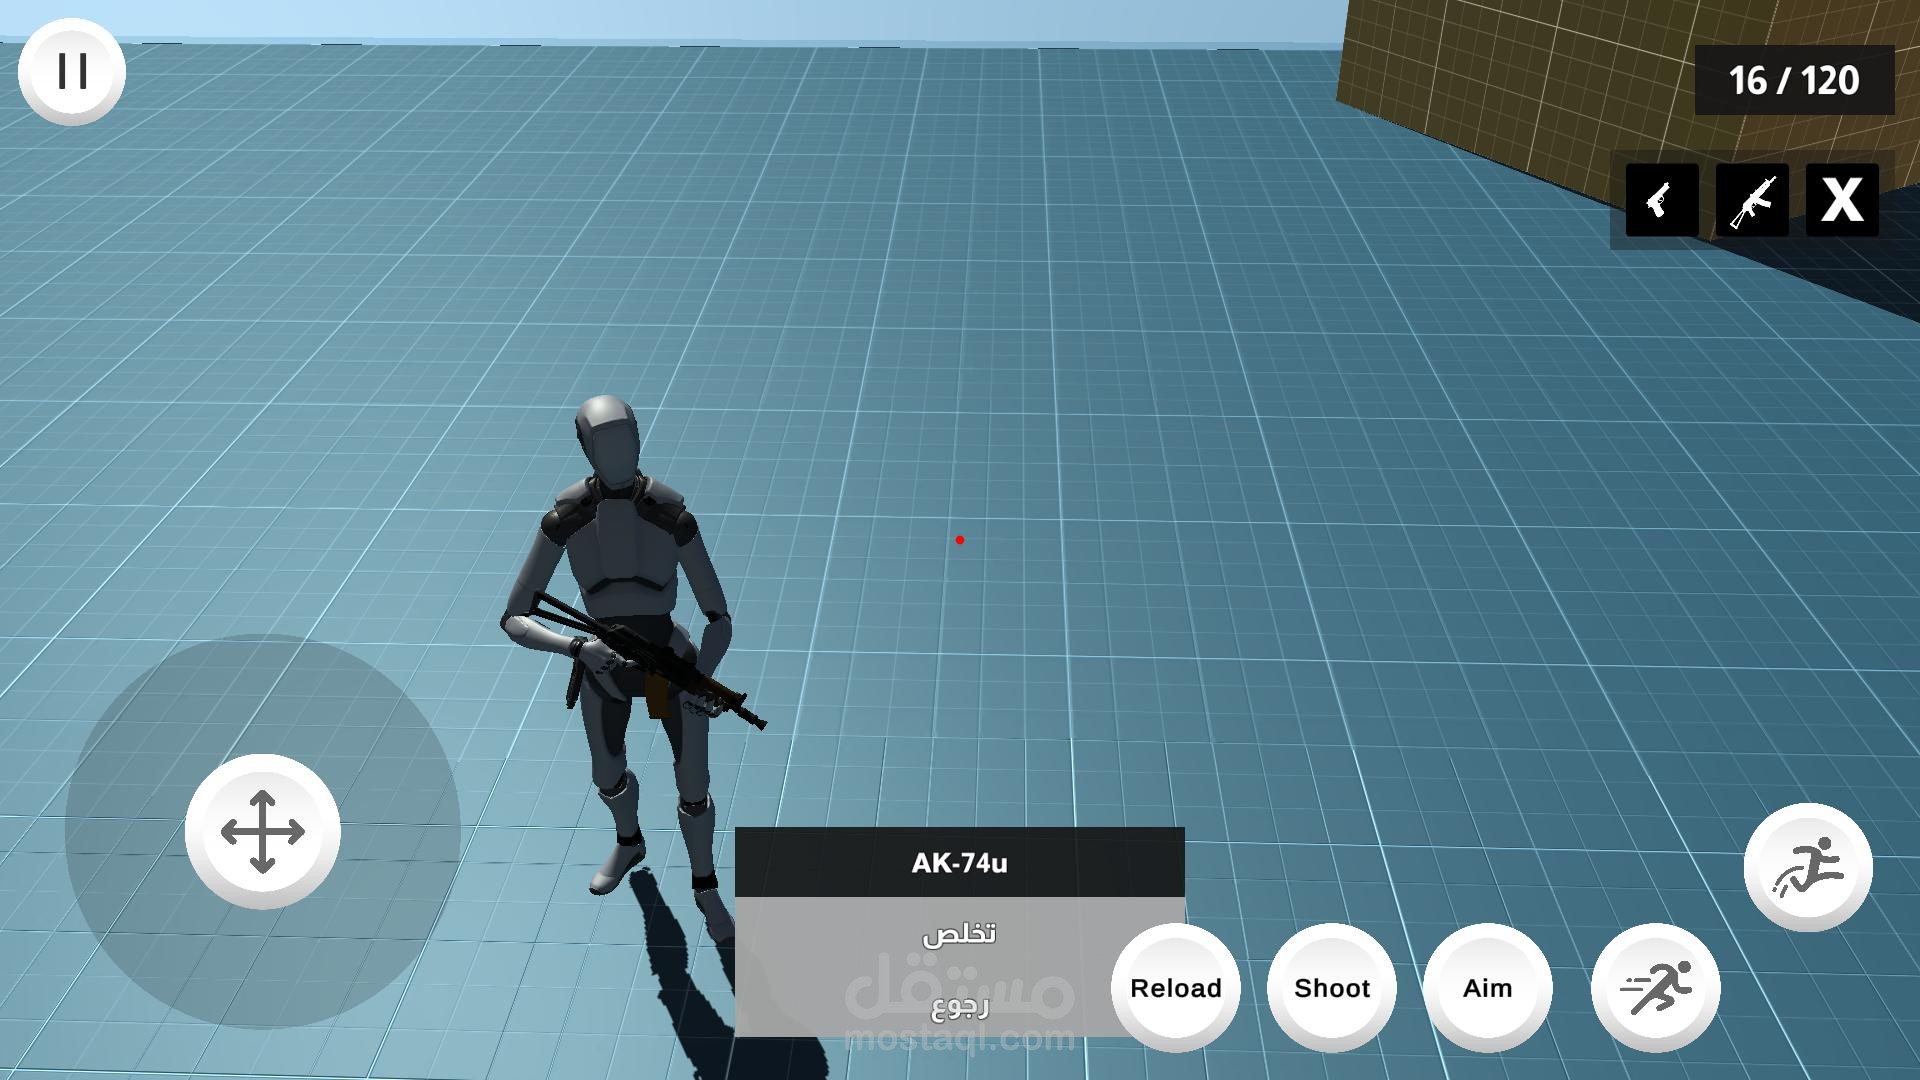The height and width of the screenshot is (1080, 1920).
Task: Tap the jump leaping-figure button
Action: [1807, 866]
